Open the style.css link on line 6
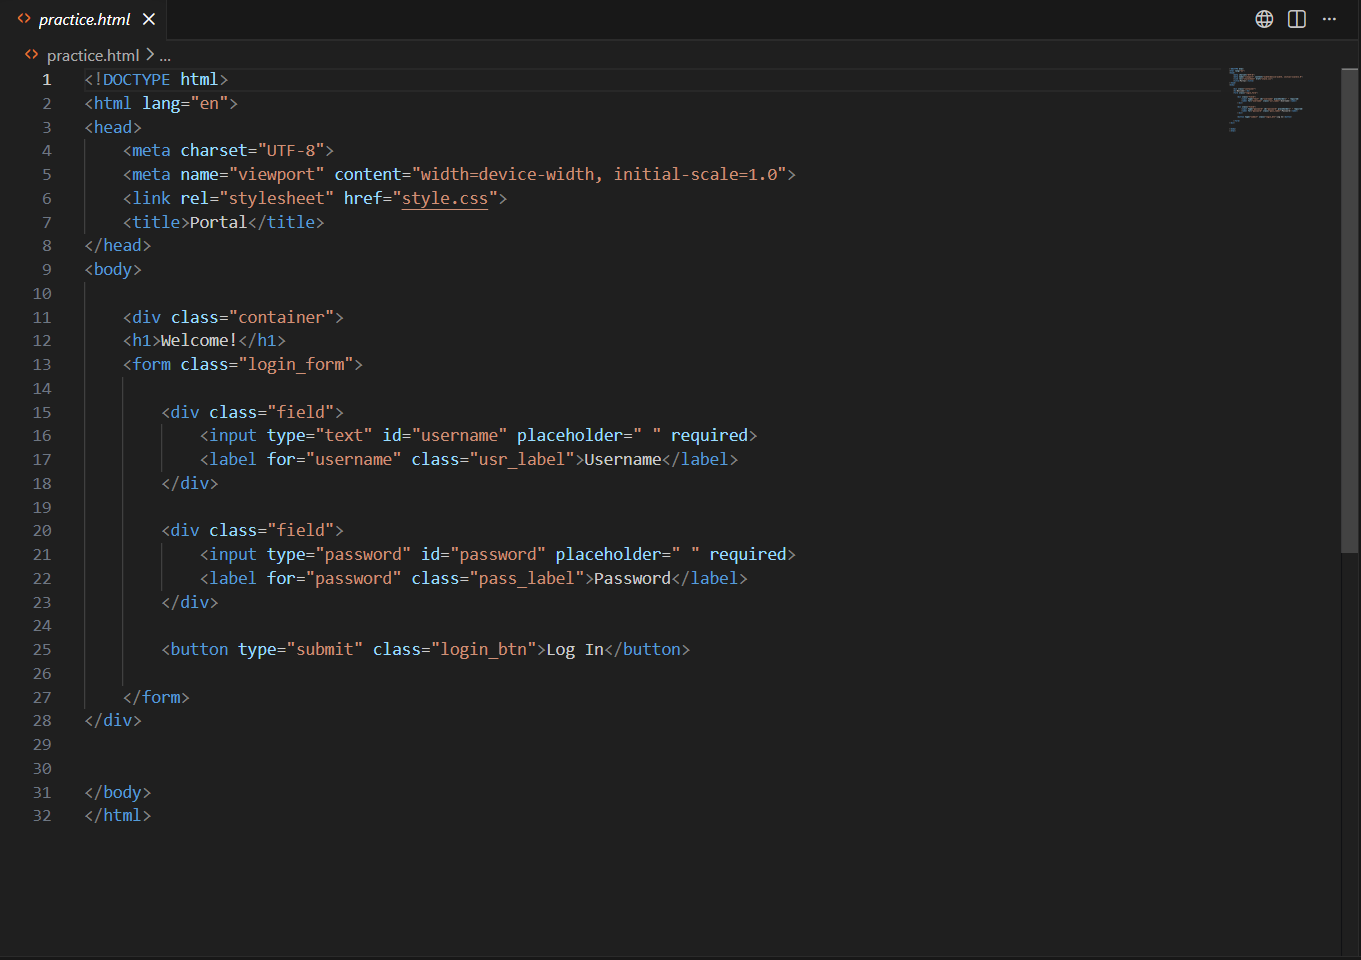 (445, 198)
